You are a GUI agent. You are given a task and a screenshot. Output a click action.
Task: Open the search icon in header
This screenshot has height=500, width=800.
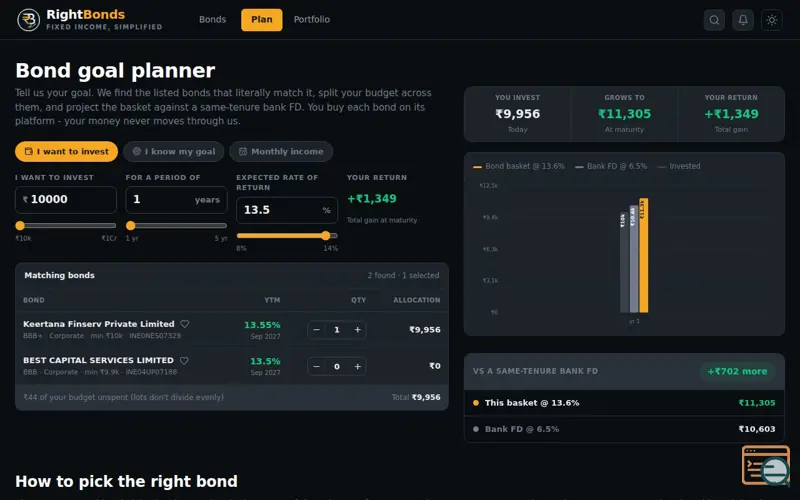(714, 20)
